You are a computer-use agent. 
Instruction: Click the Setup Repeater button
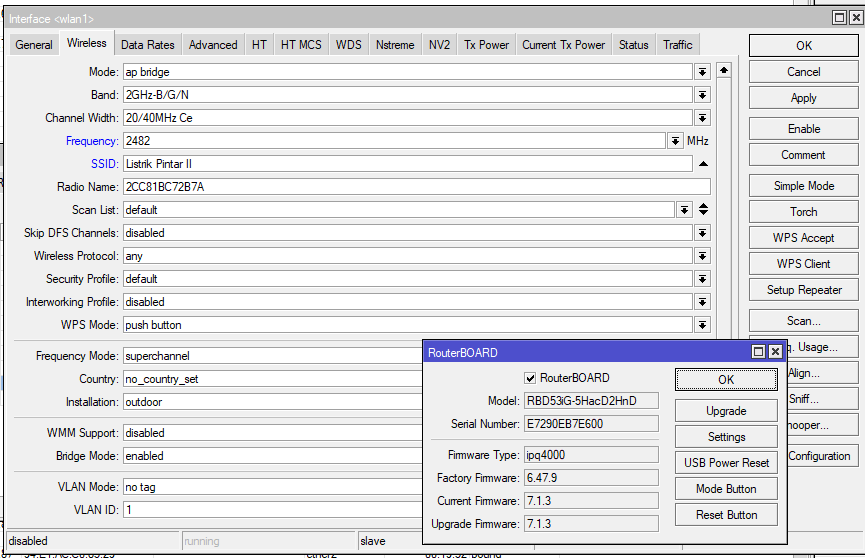coord(803,289)
